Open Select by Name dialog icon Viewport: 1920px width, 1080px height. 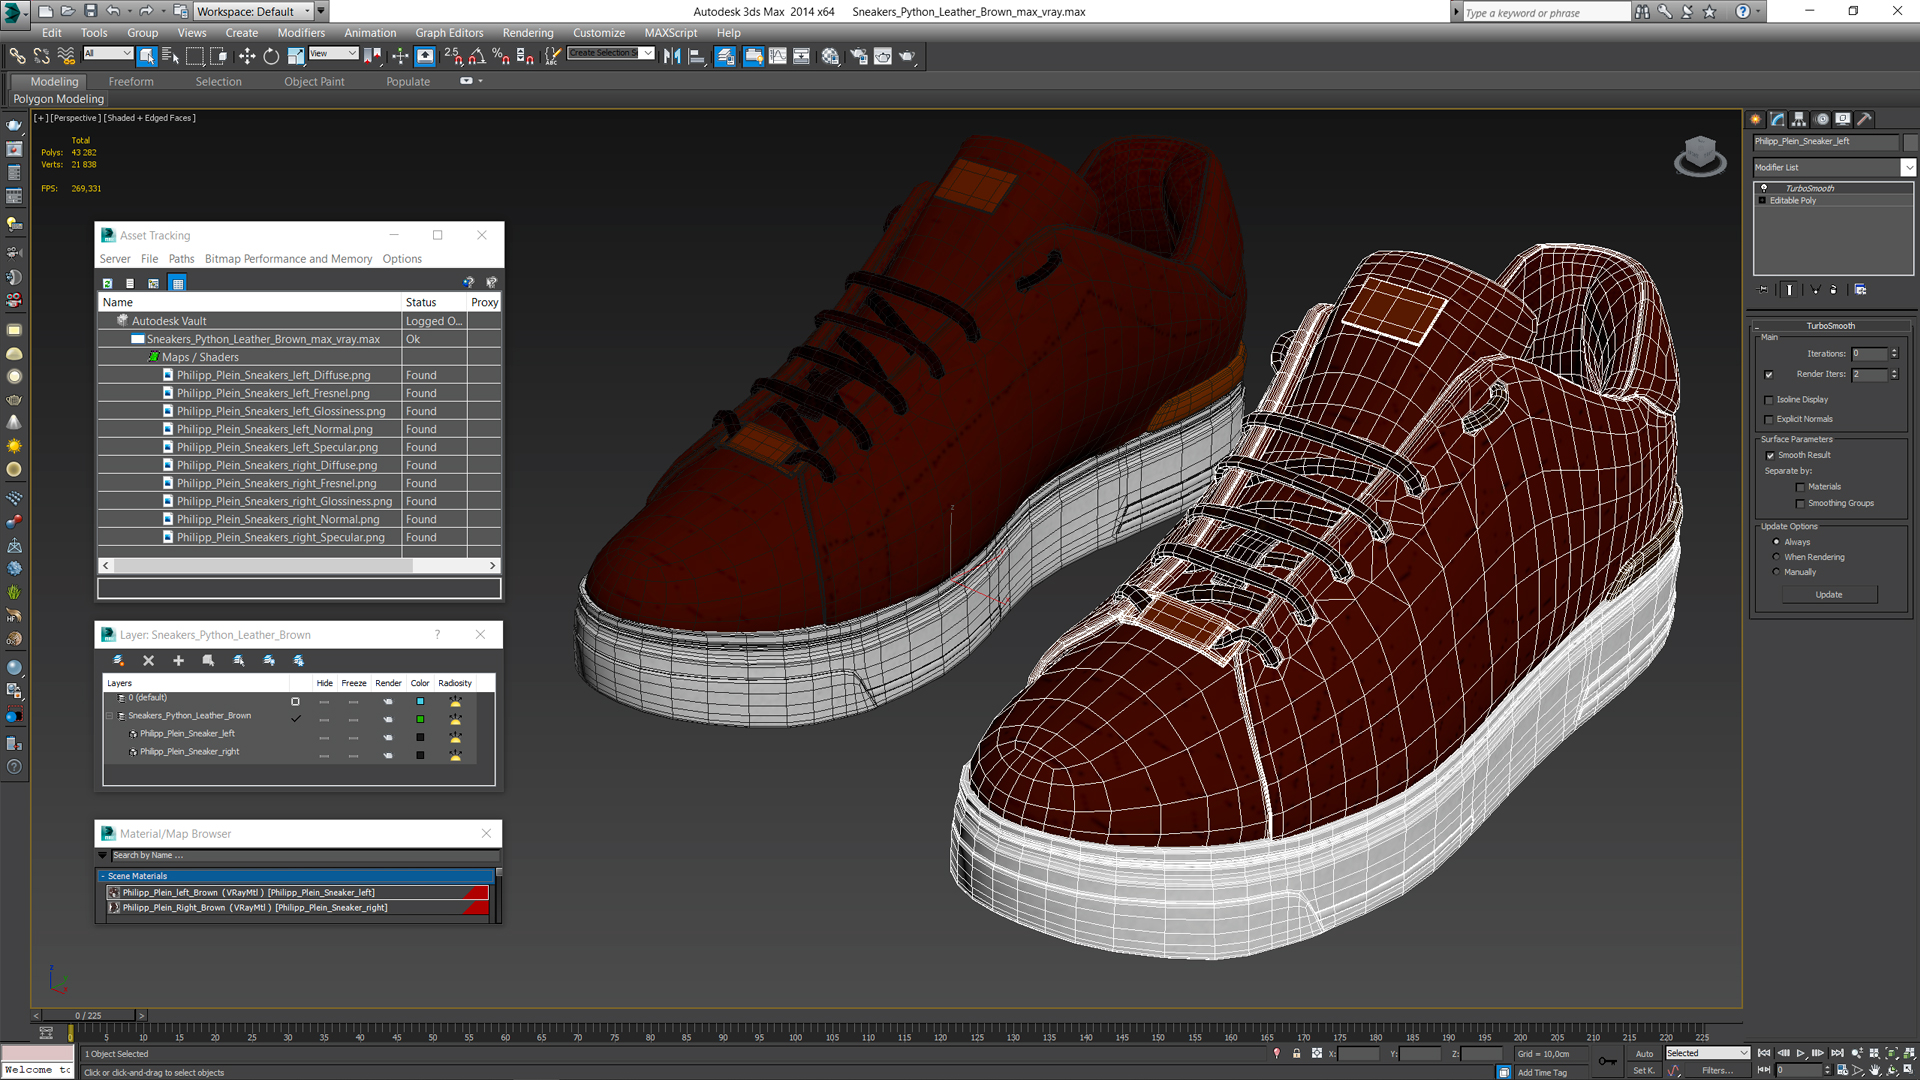(170, 56)
